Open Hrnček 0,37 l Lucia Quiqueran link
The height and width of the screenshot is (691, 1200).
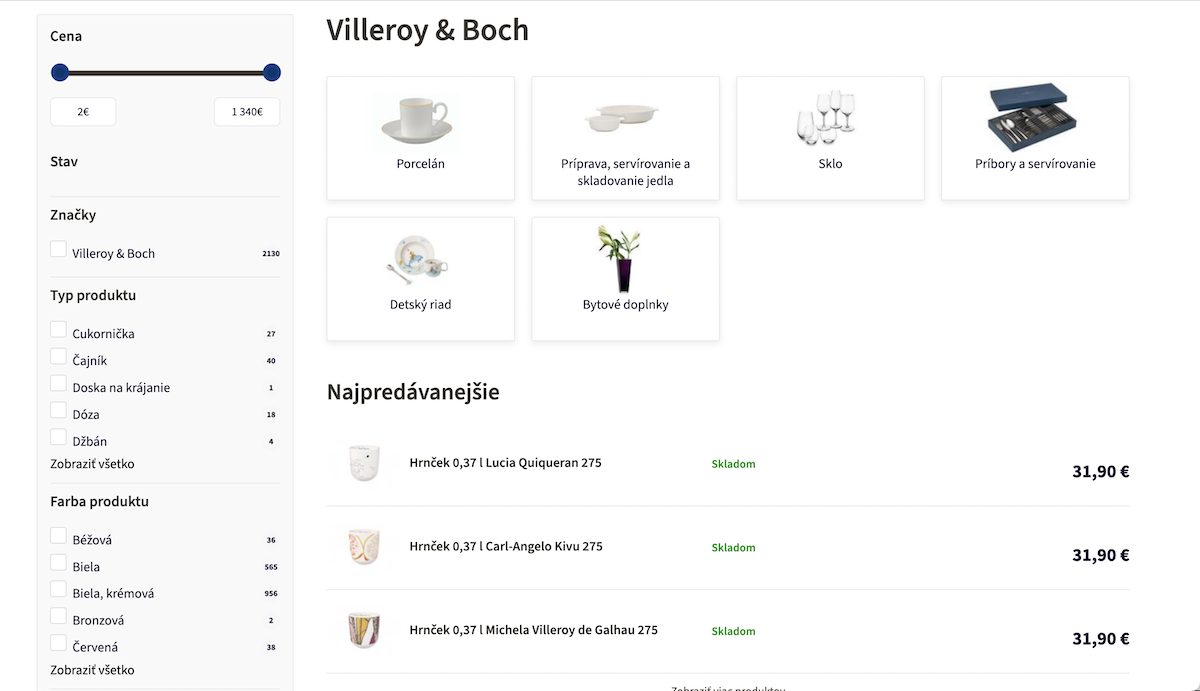click(505, 463)
